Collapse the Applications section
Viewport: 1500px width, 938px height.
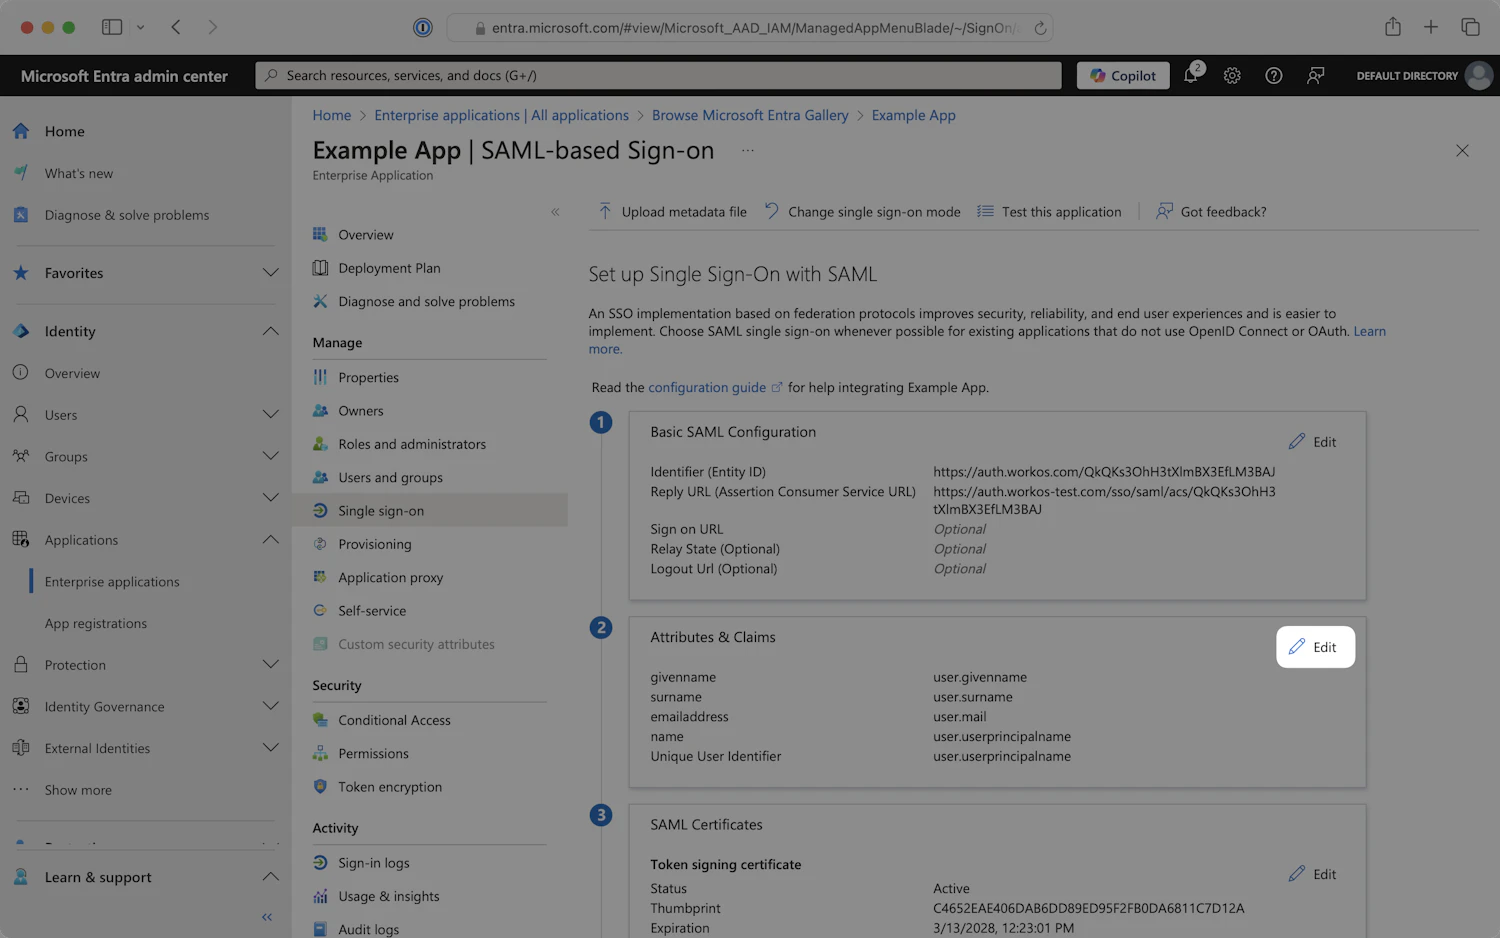(x=270, y=540)
